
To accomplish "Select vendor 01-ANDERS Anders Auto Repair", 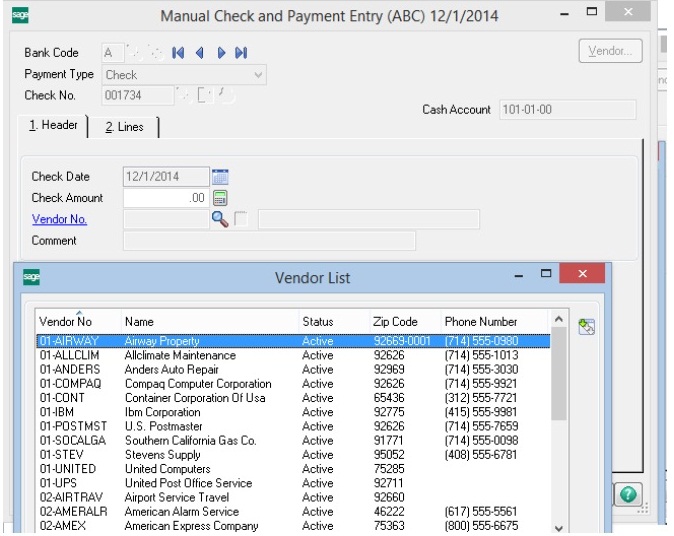I will pos(293,370).
